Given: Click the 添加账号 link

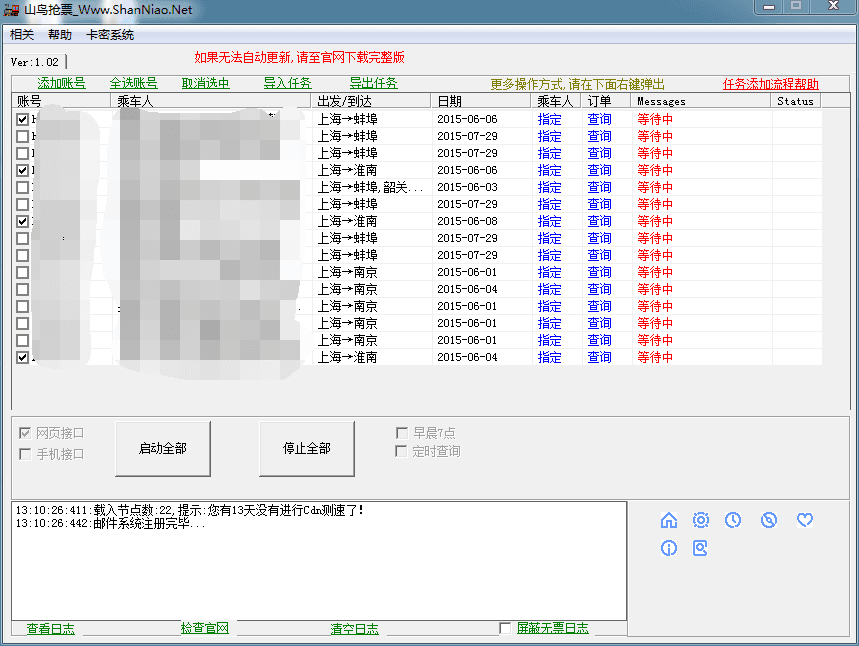Looking at the screenshot, I should pyautogui.click(x=62, y=84).
